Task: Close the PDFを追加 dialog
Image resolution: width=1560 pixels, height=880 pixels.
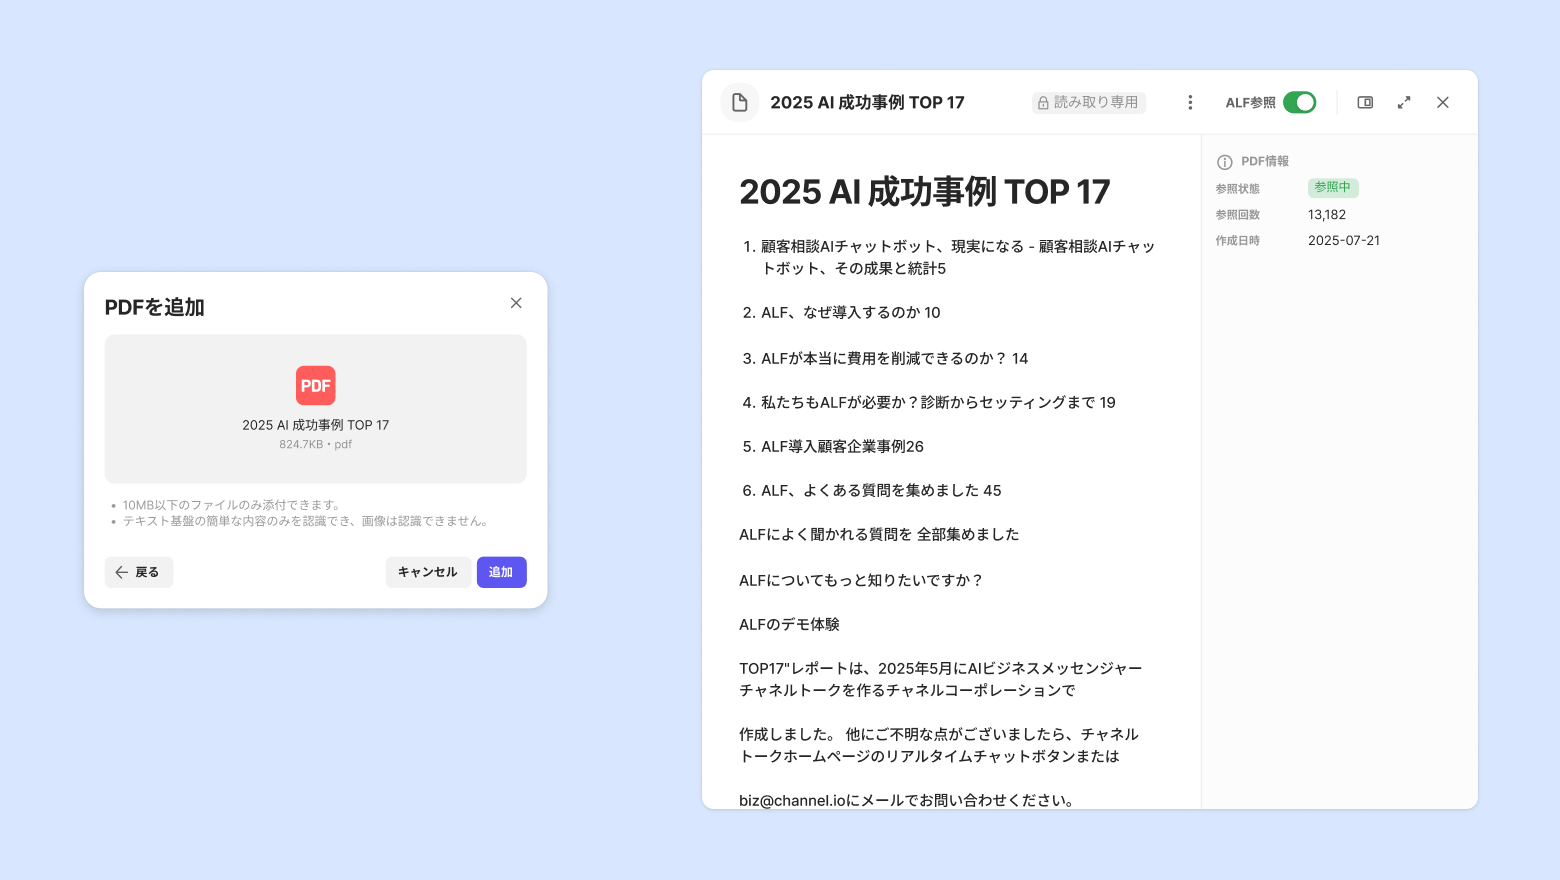Action: (516, 303)
